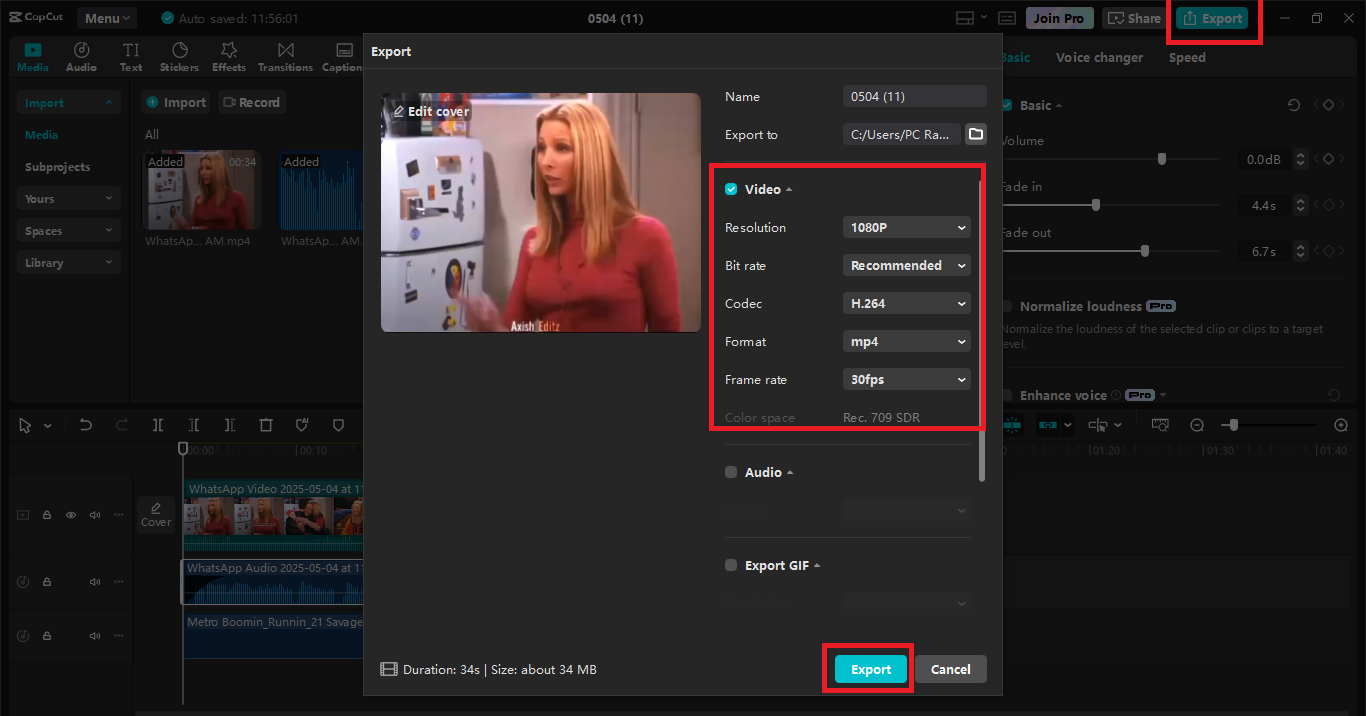1366x716 pixels.
Task: Click the Share button
Action: [x=1134, y=18]
